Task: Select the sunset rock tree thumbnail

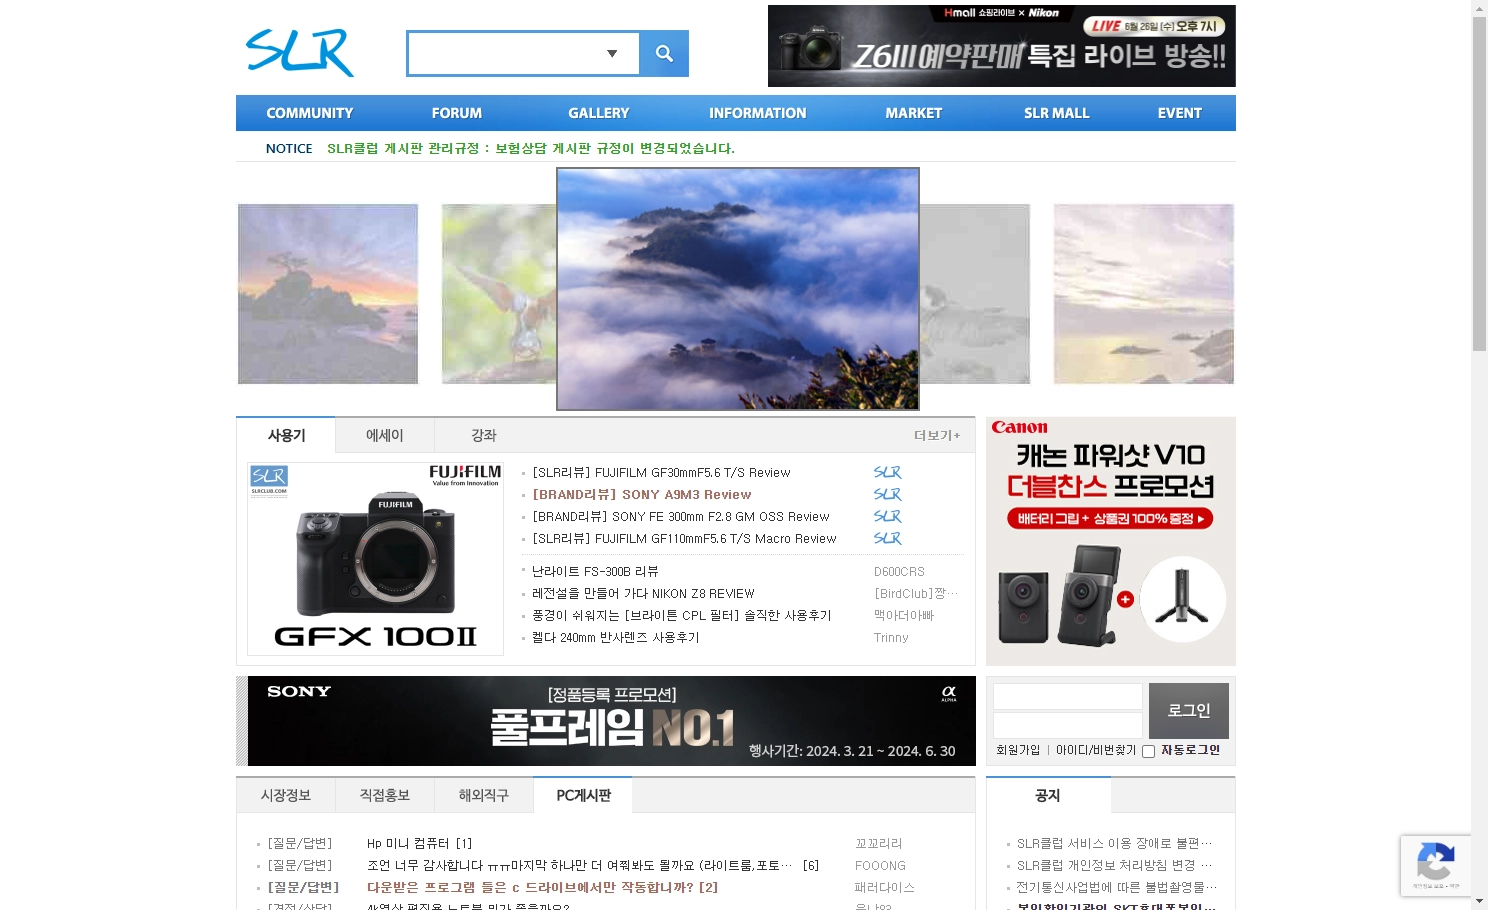Action: [328, 294]
